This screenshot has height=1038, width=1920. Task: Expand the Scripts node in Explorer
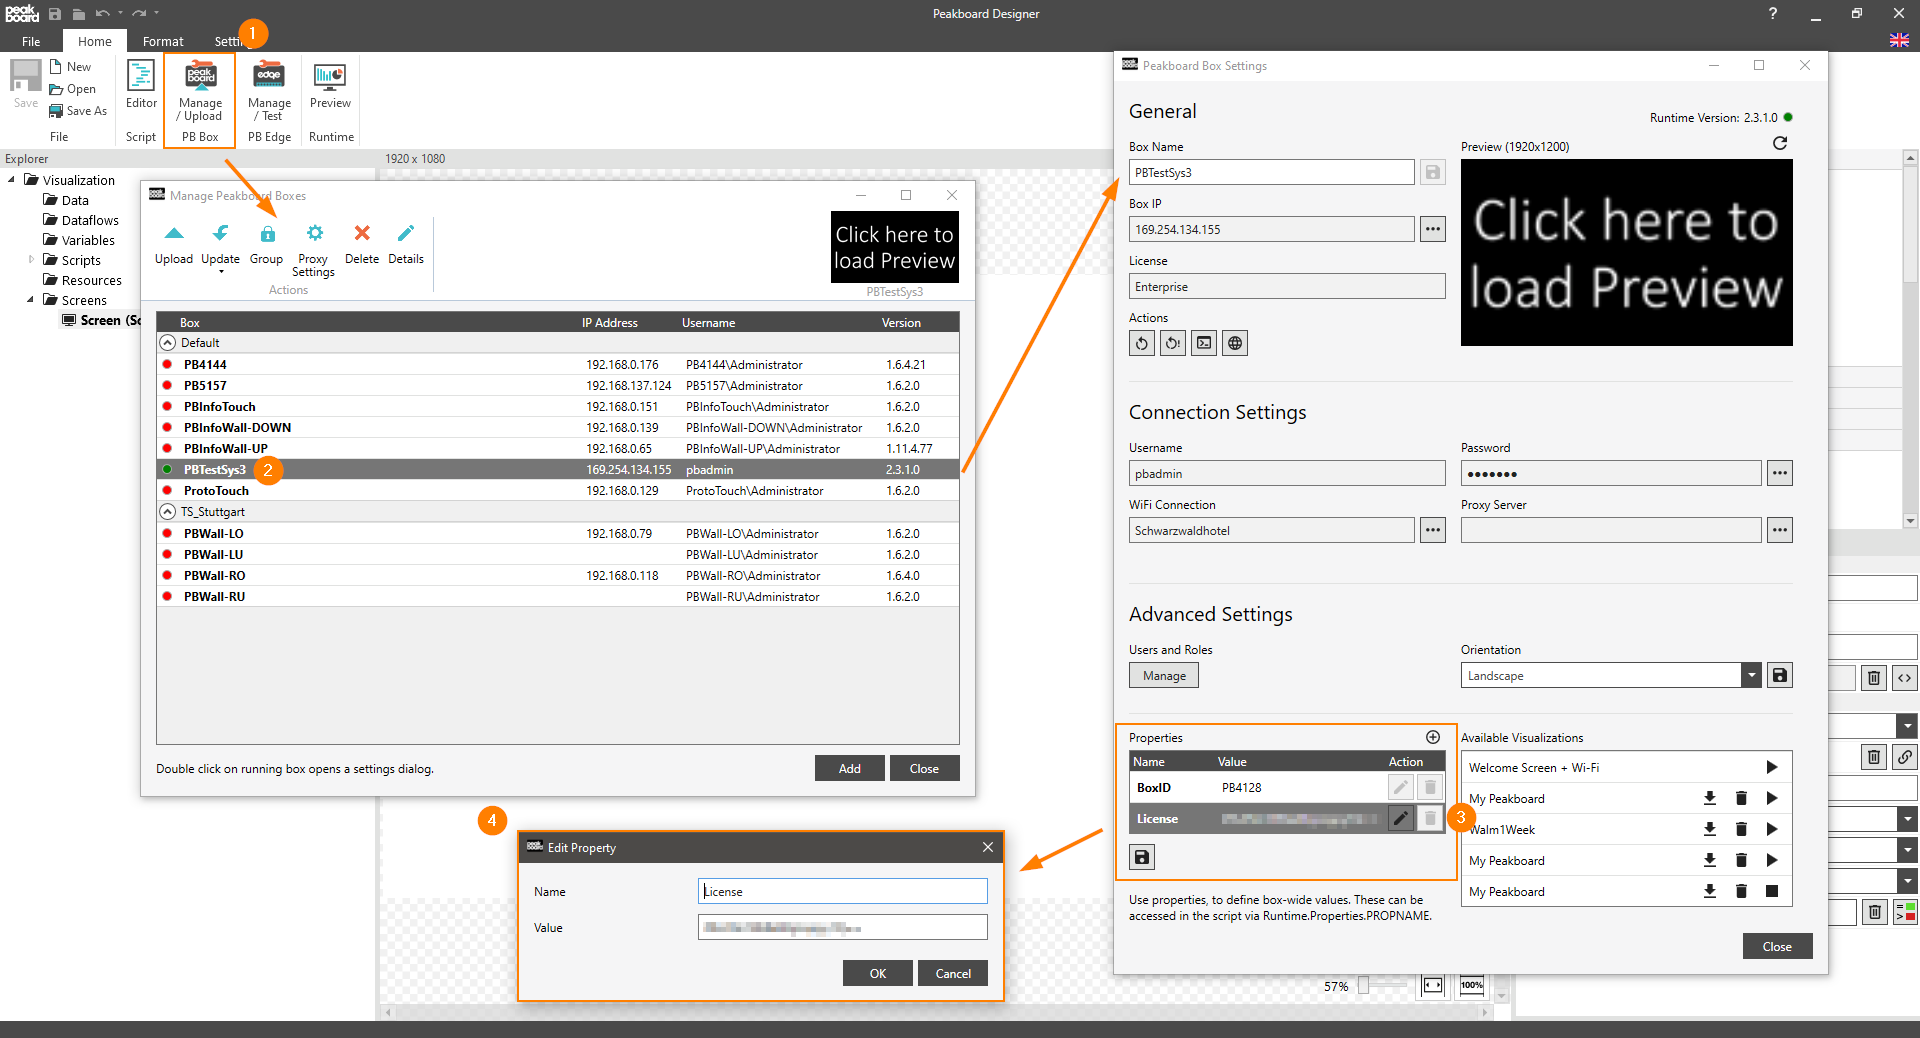(31, 260)
